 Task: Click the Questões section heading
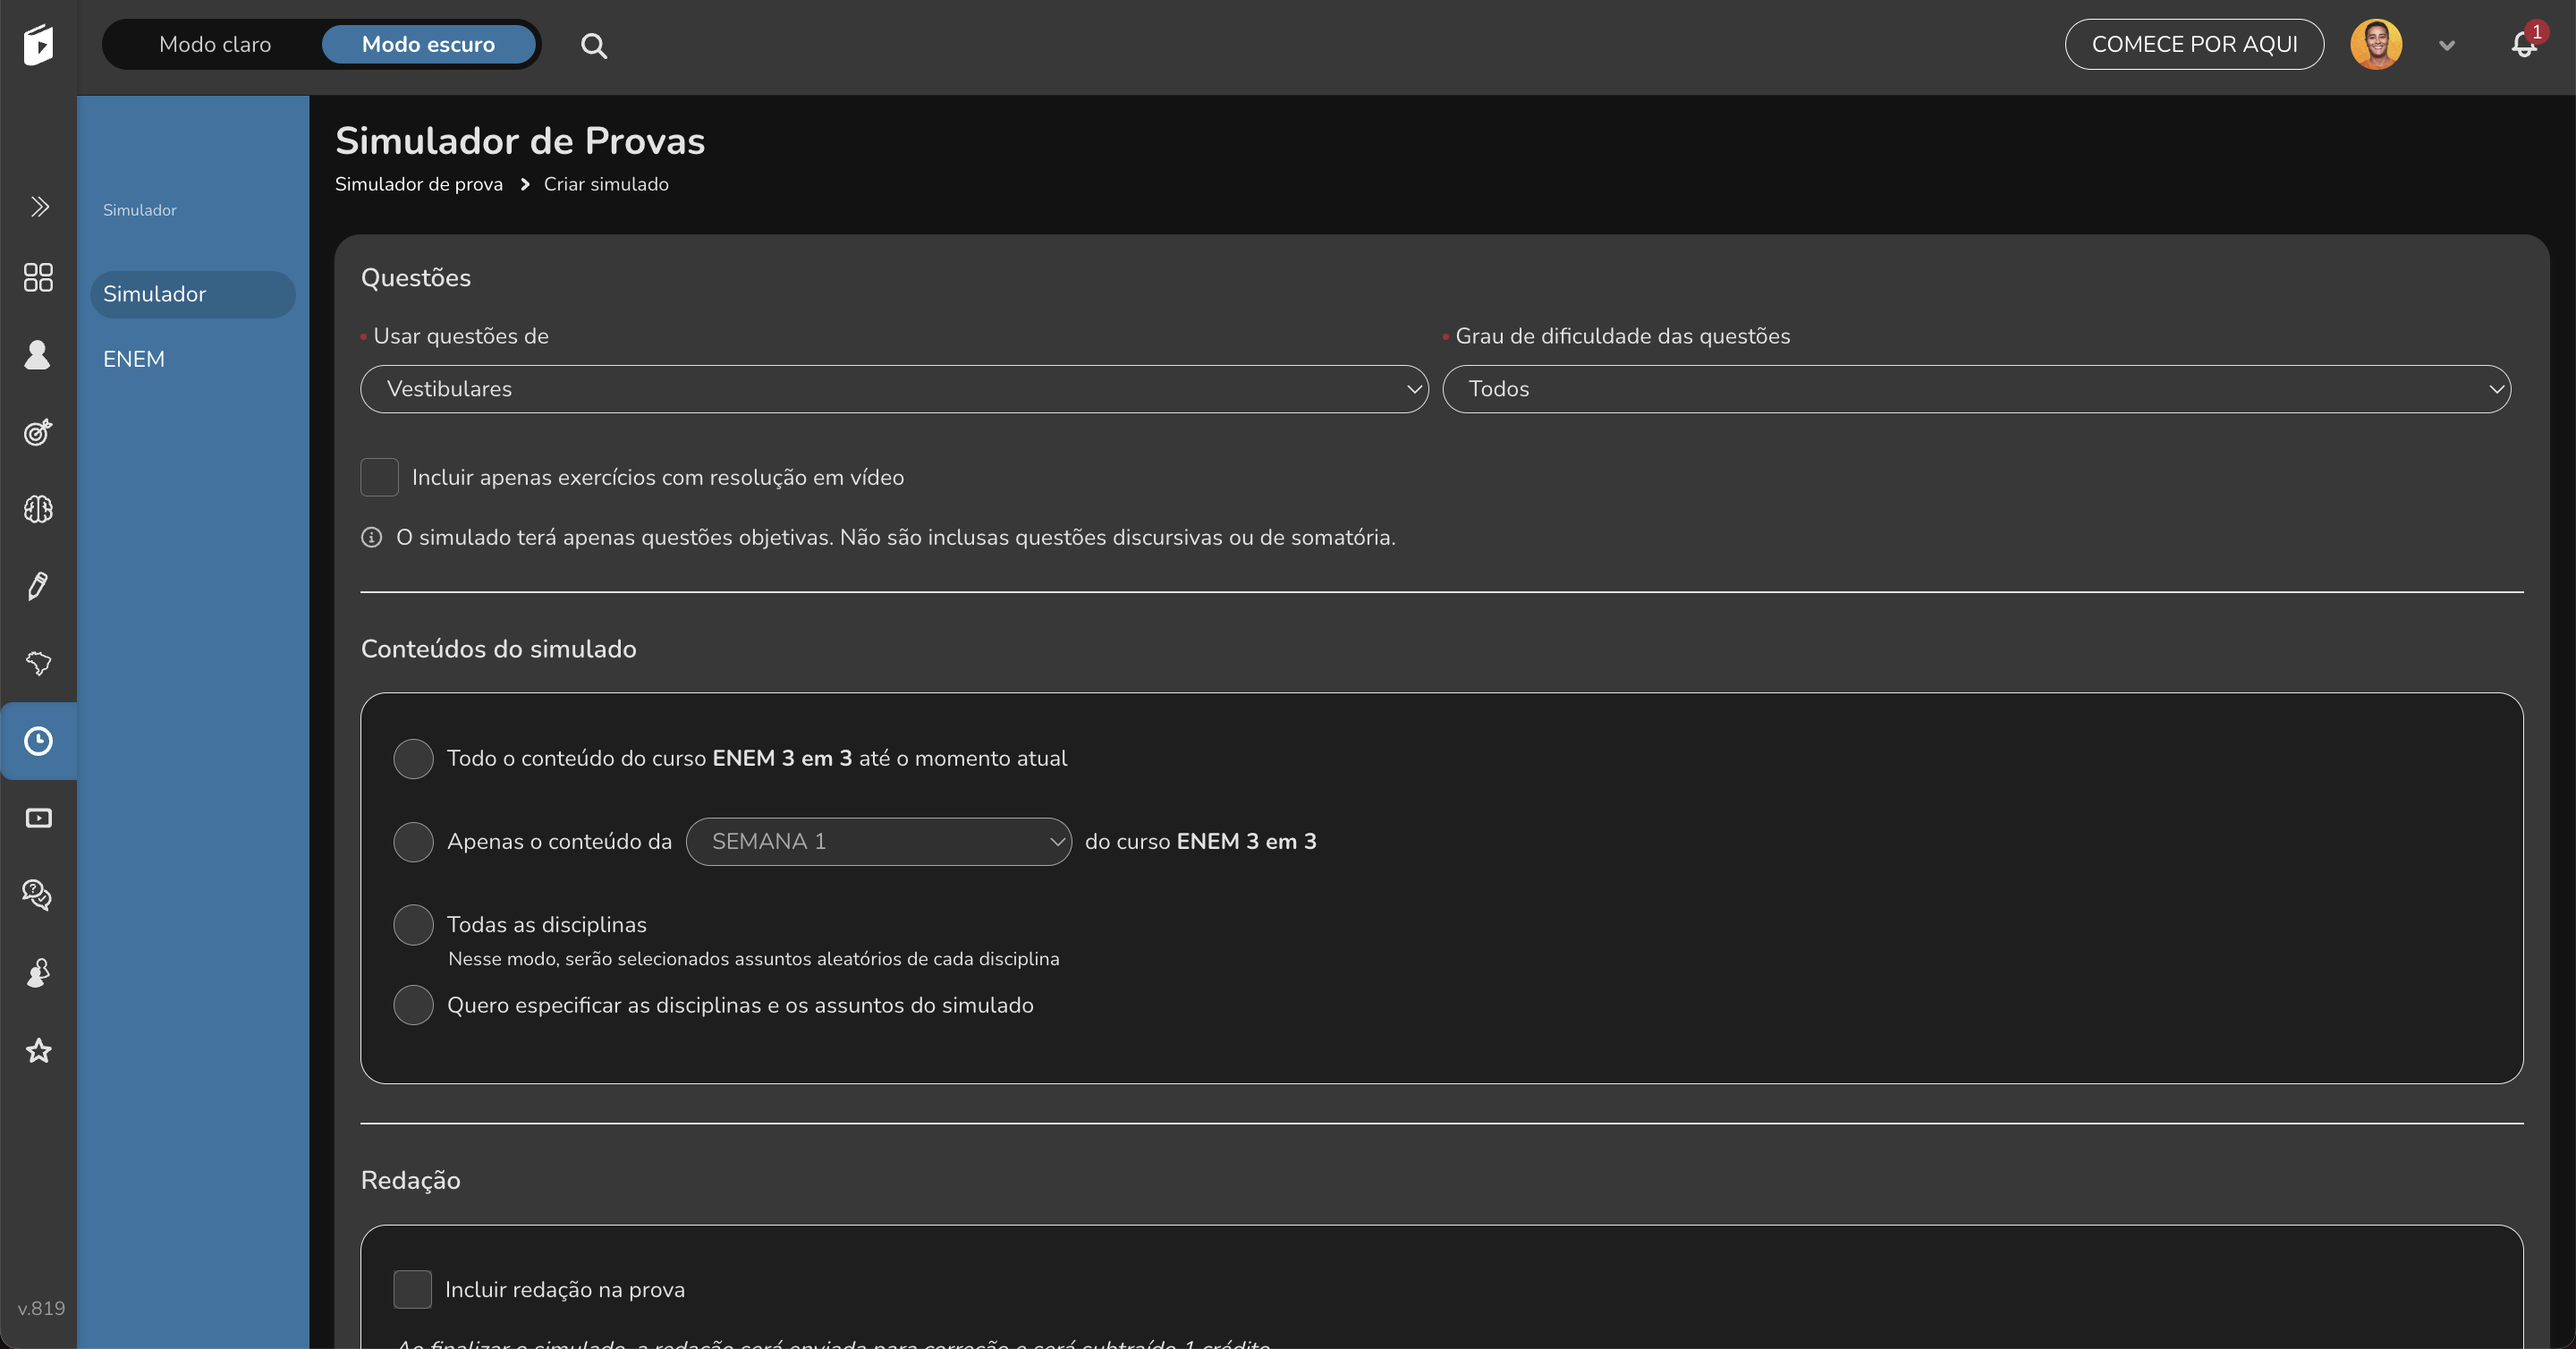point(416,278)
